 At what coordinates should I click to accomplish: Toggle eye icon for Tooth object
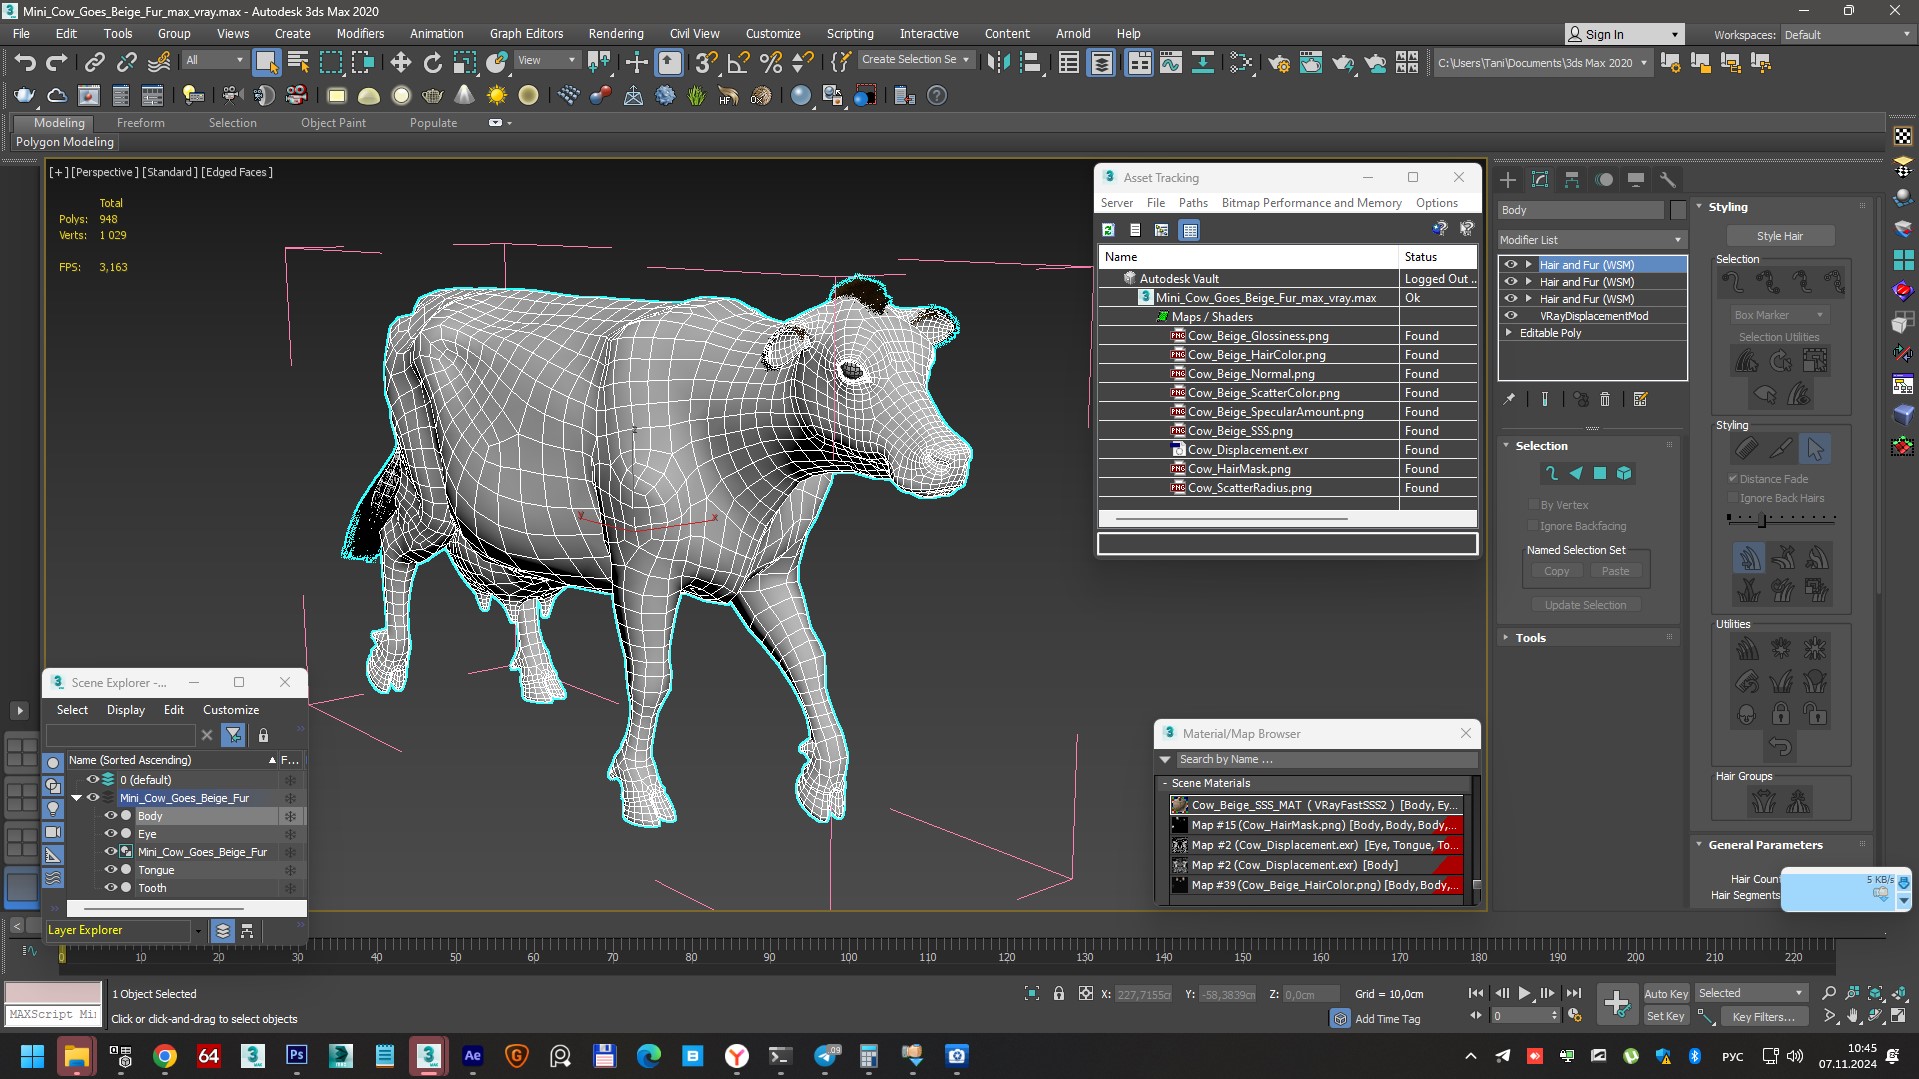[x=111, y=888]
